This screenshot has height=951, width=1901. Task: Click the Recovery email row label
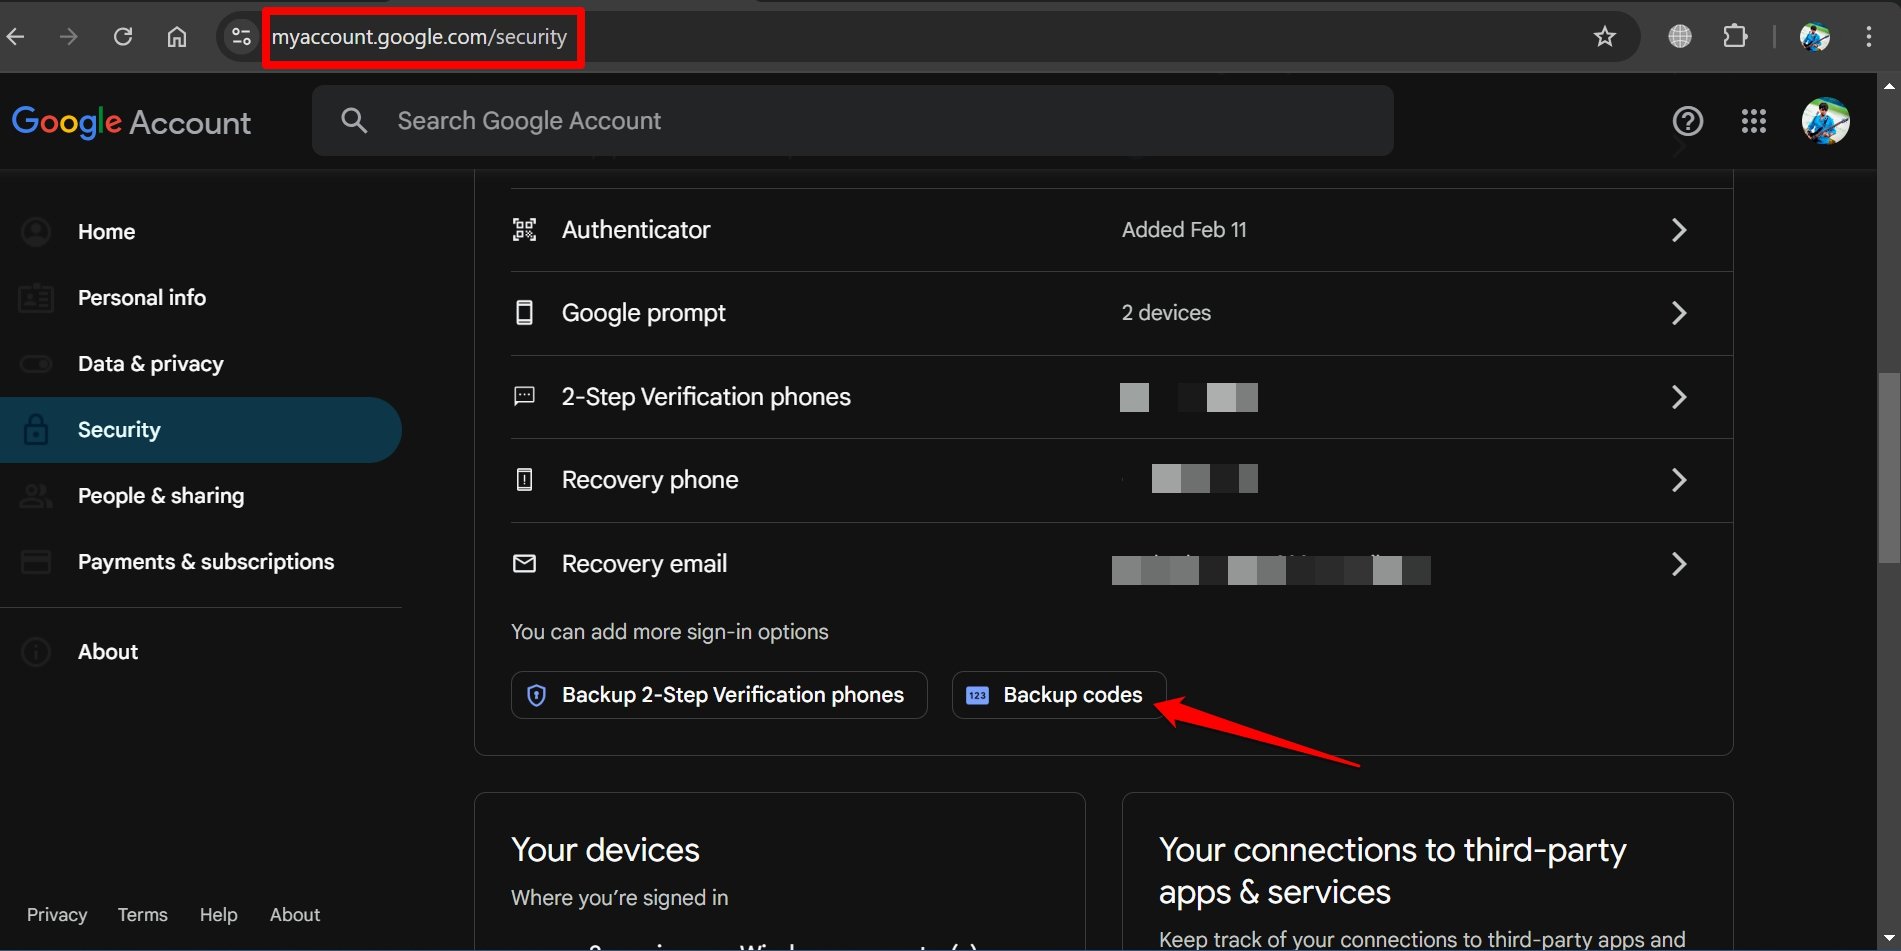tap(644, 564)
